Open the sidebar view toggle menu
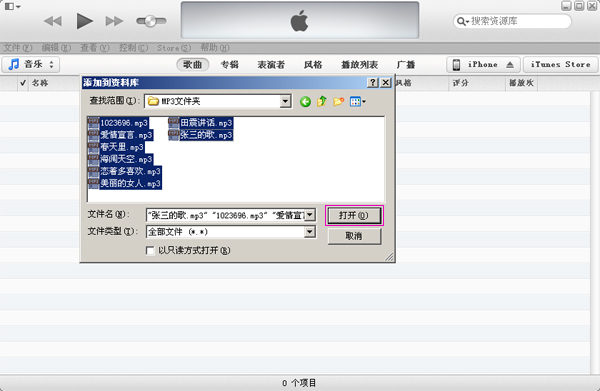The image size is (600, 391). coord(13,7)
